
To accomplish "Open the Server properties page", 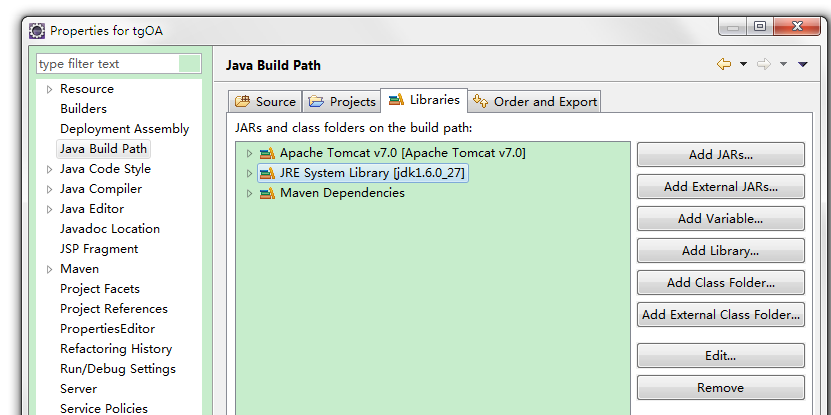I will [x=78, y=388].
